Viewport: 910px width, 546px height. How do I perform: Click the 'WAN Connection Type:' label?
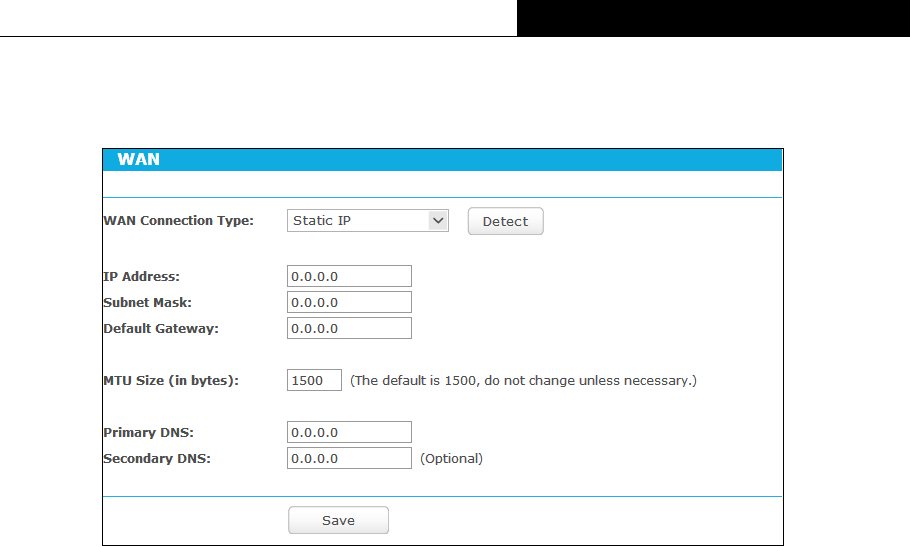(179, 220)
